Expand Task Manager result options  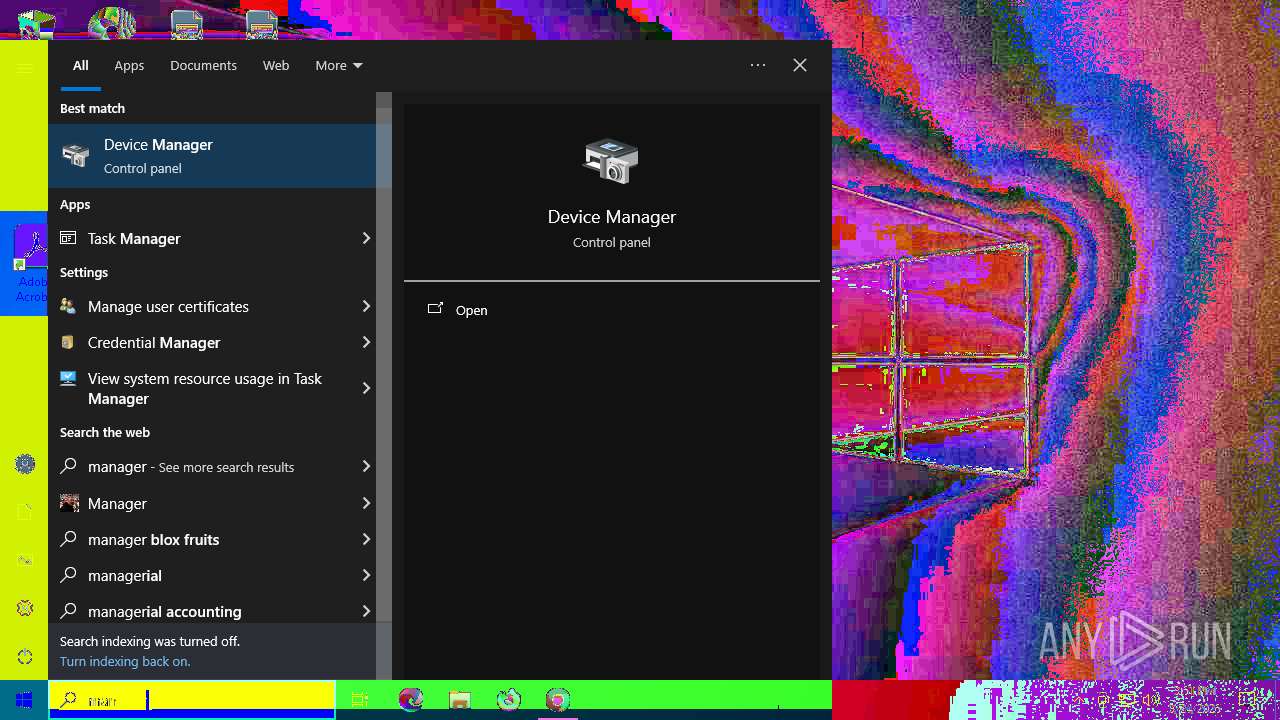click(x=366, y=238)
